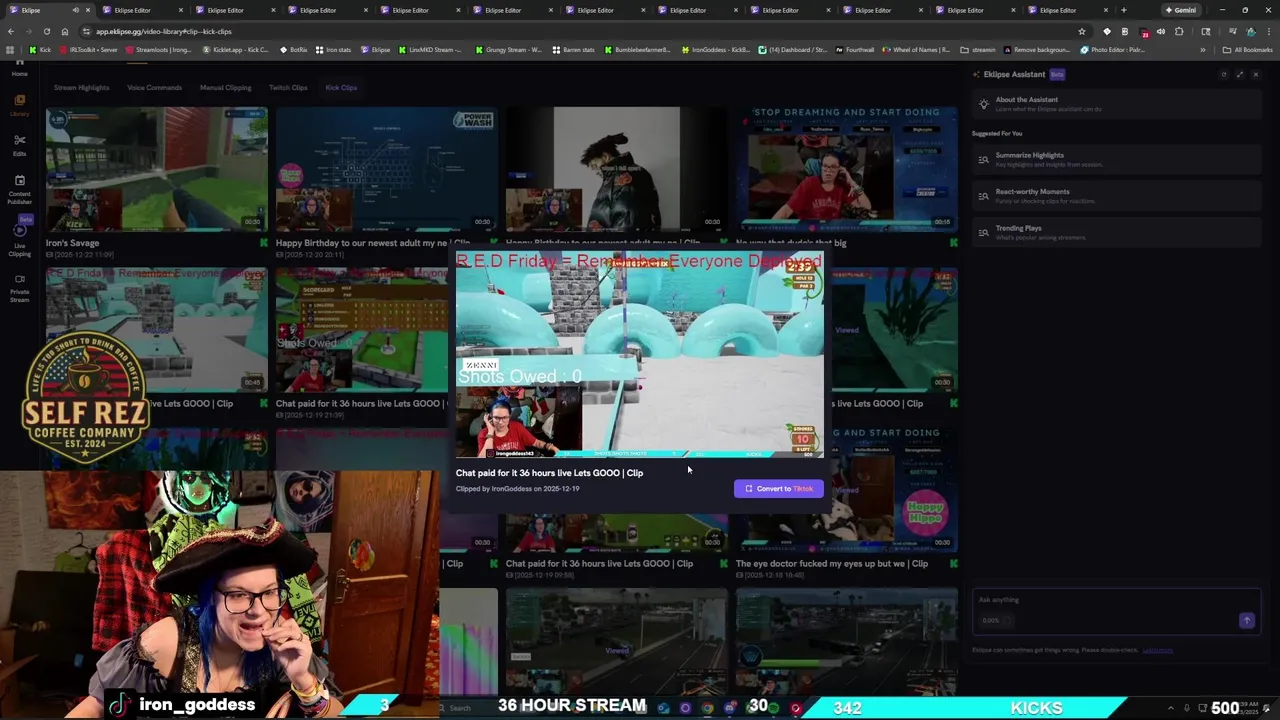The image size is (1280, 720).
Task: Mute the first Eklipse tab audio
Action: click(75, 10)
